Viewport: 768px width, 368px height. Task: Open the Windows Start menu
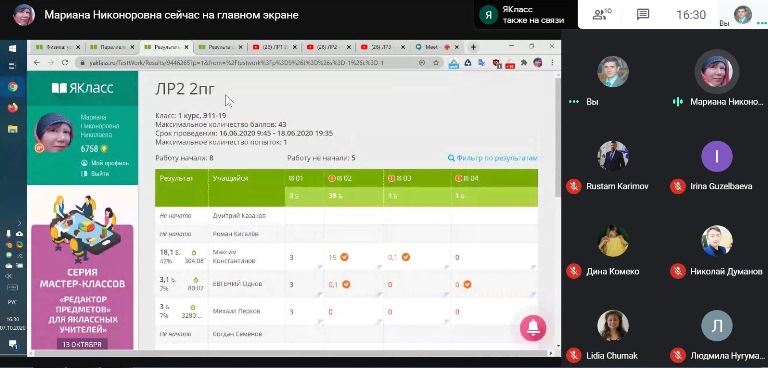[x=13, y=48]
